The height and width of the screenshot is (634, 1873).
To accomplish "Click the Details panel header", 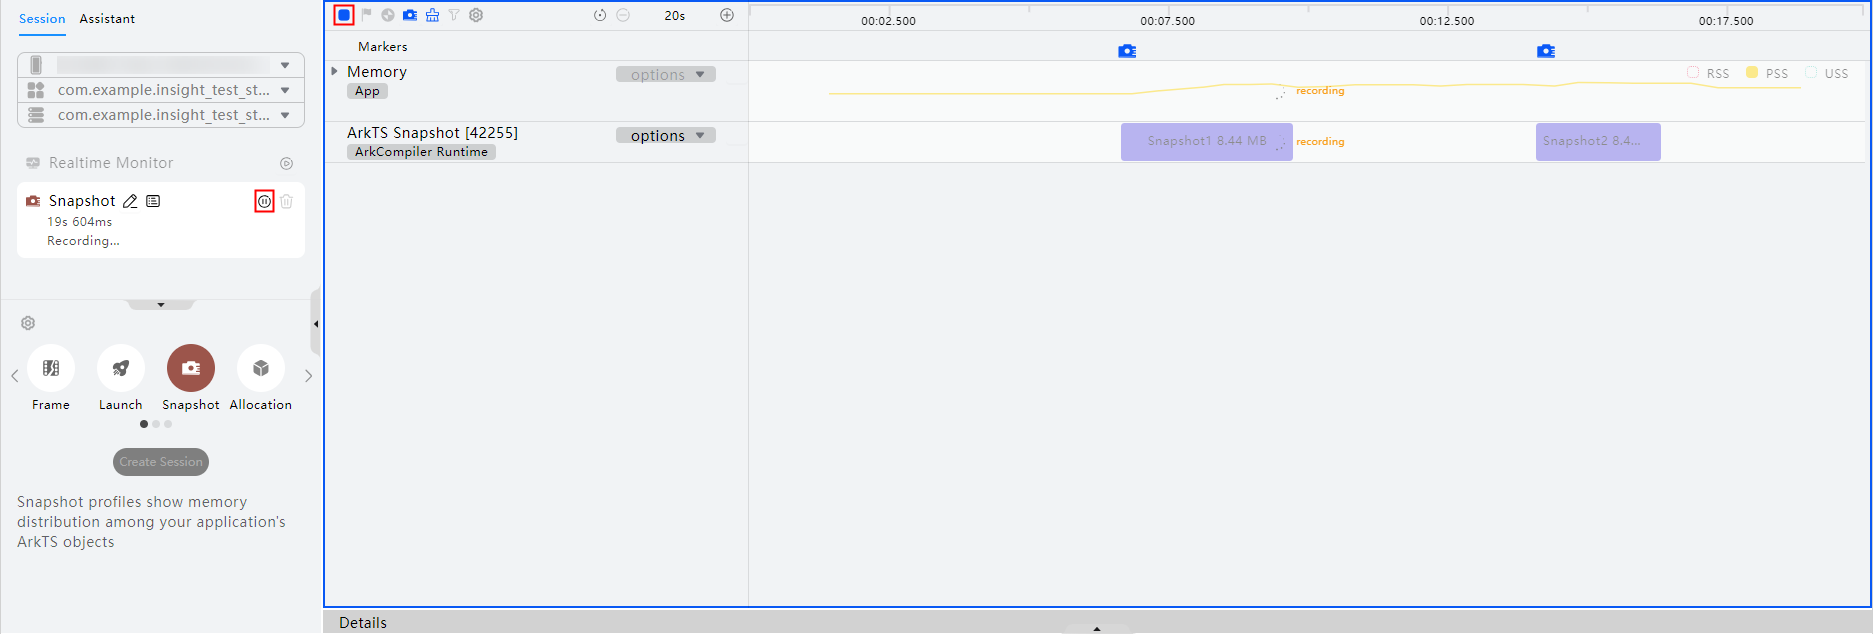I will tap(363, 622).
